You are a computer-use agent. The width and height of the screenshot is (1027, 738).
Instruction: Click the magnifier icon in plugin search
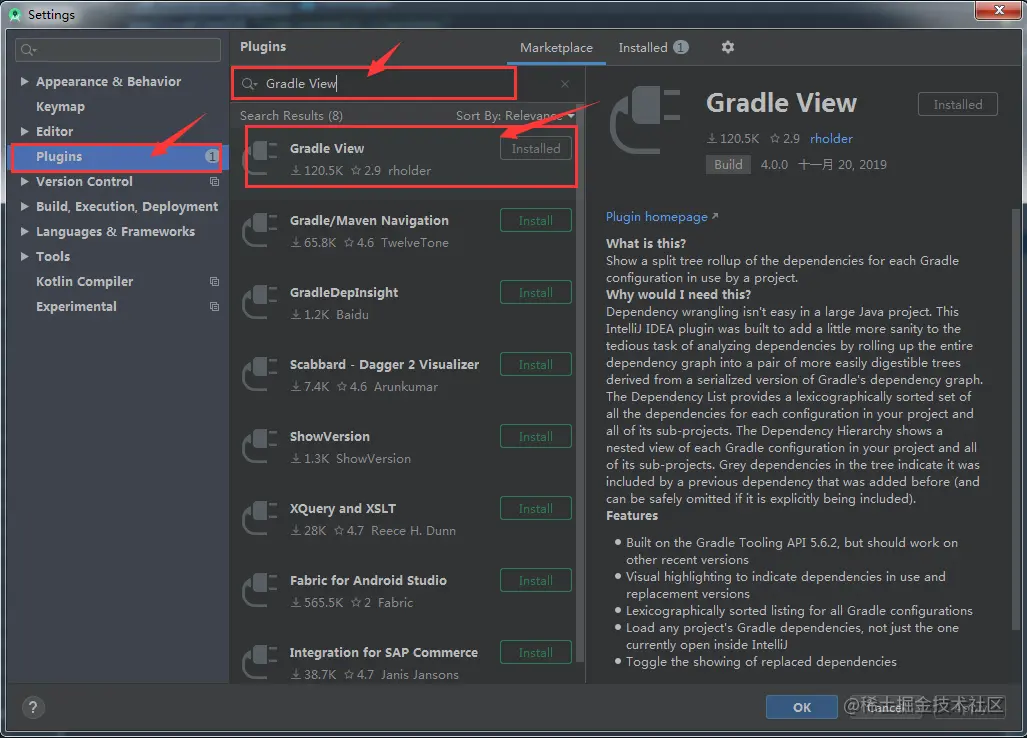click(249, 84)
